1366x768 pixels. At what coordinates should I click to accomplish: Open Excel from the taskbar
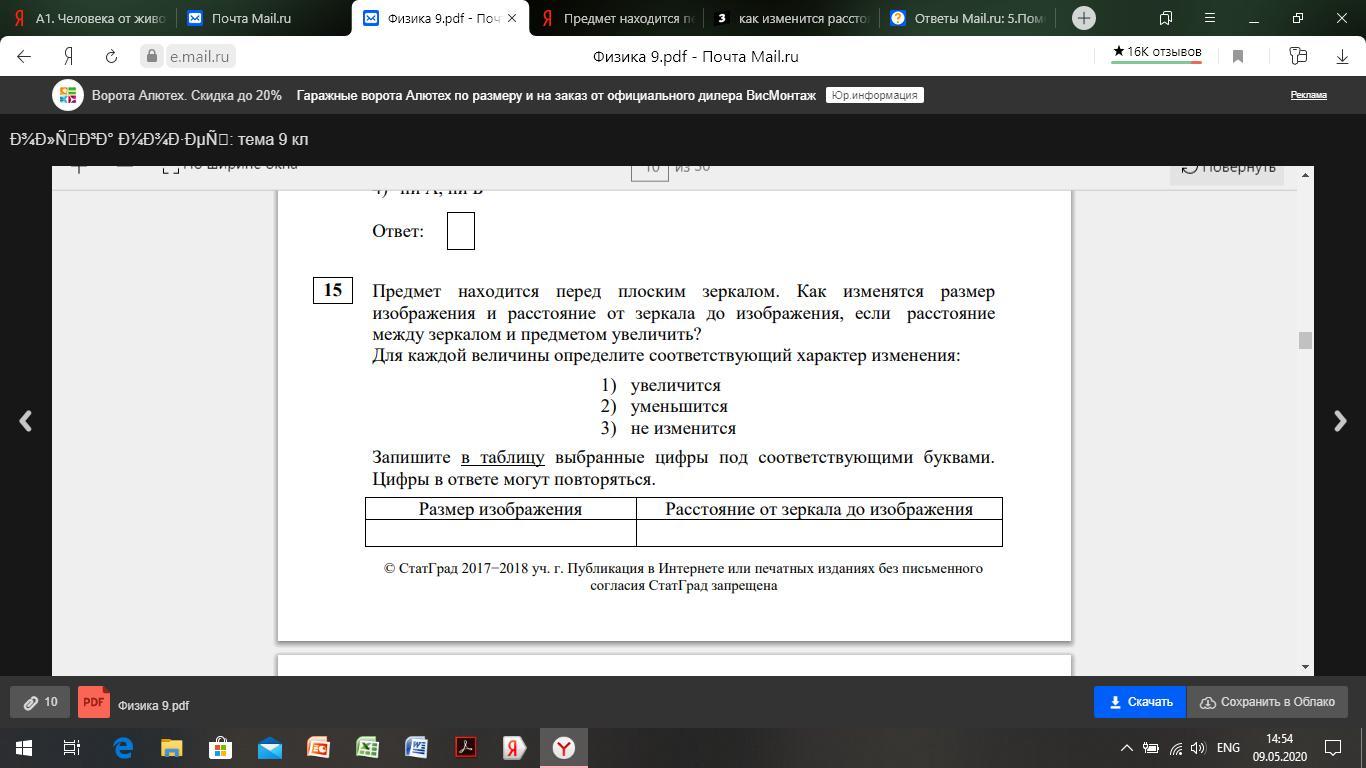click(x=367, y=747)
